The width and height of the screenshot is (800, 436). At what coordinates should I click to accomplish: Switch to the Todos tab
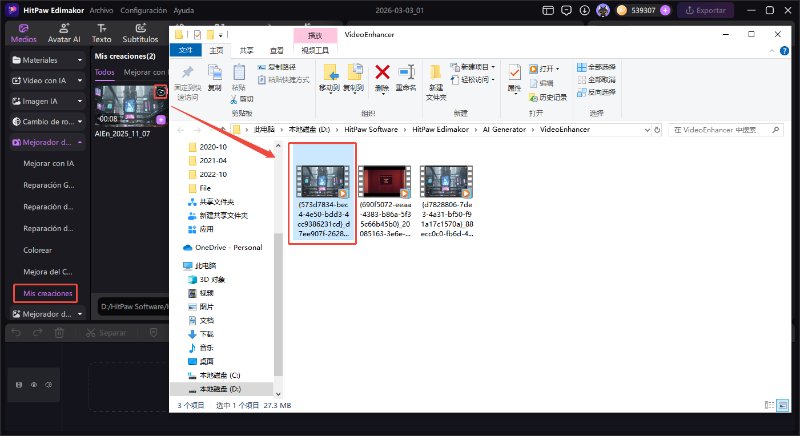(x=105, y=72)
